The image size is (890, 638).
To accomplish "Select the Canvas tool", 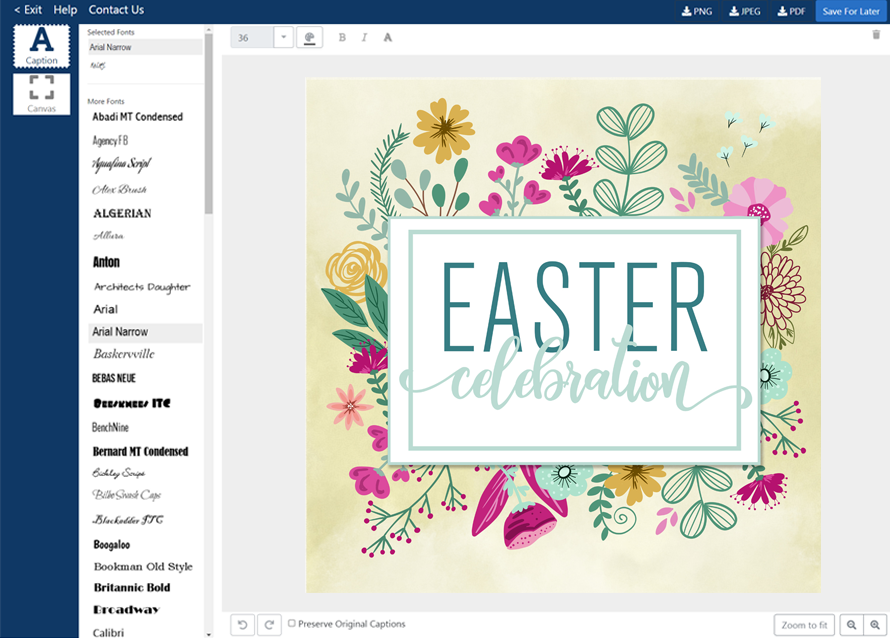I will click(41, 93).
